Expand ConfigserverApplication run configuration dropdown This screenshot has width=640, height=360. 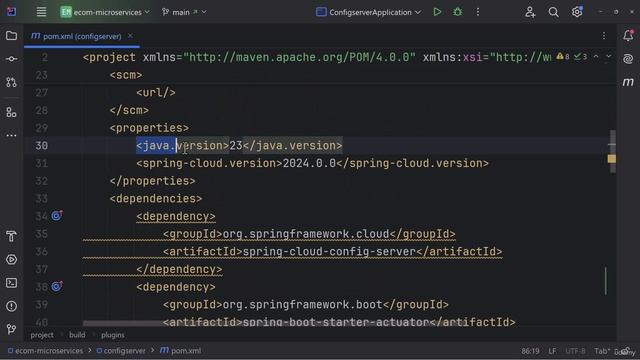(x=369, y=12)
